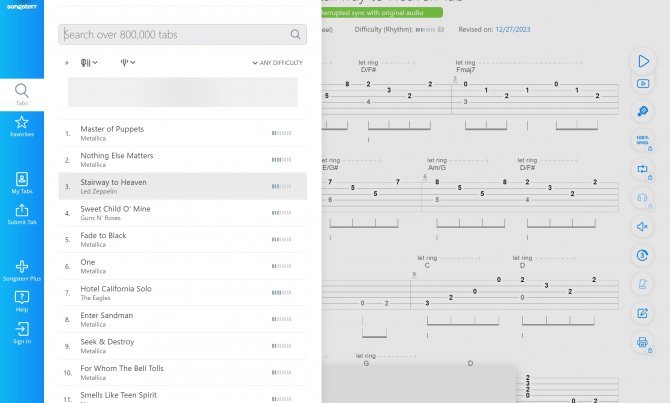This screenshot has height=403, width=670.
Task: Open the tab editor pencil icon
Action: 642,313
